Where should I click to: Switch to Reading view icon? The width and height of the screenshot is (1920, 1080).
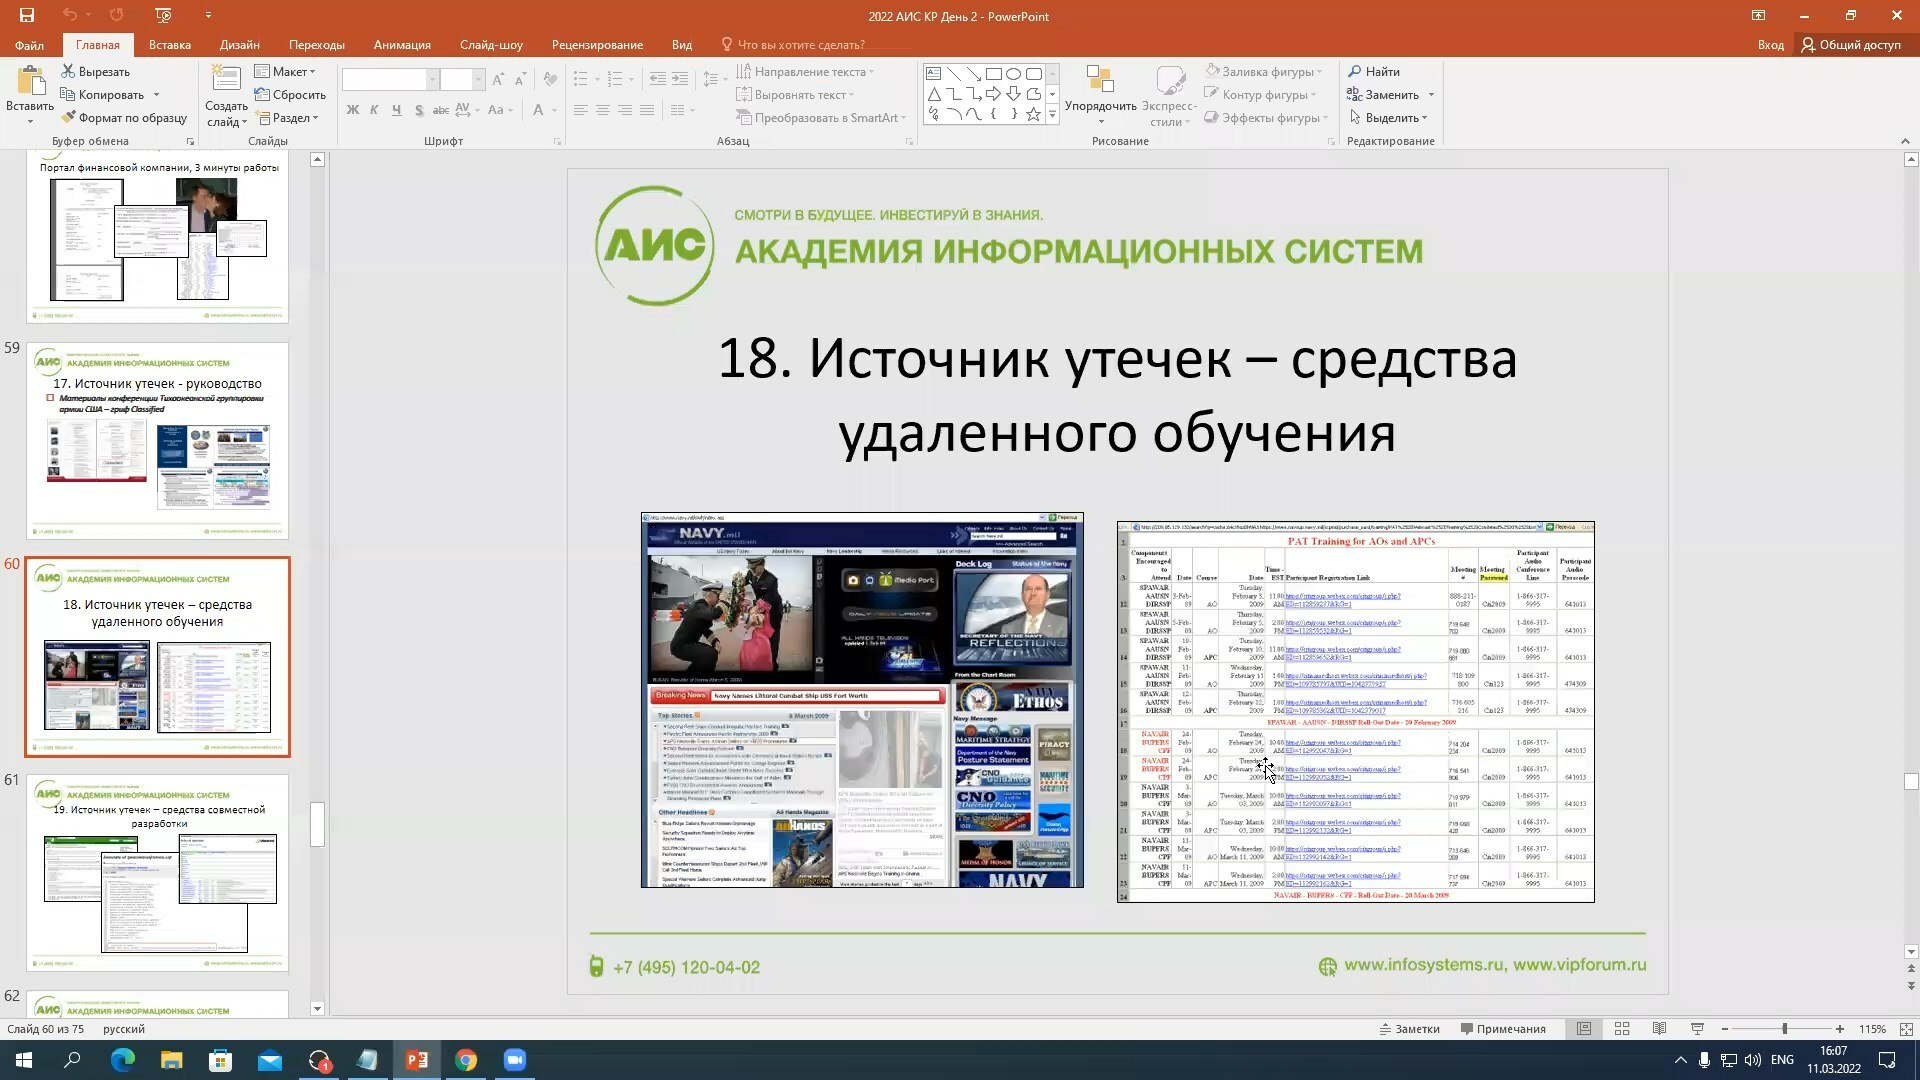point(1659,1029)
